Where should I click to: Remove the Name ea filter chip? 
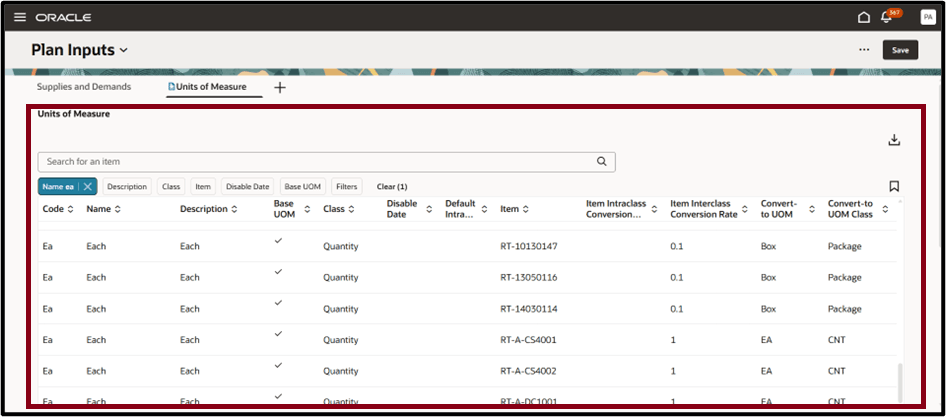87,186
